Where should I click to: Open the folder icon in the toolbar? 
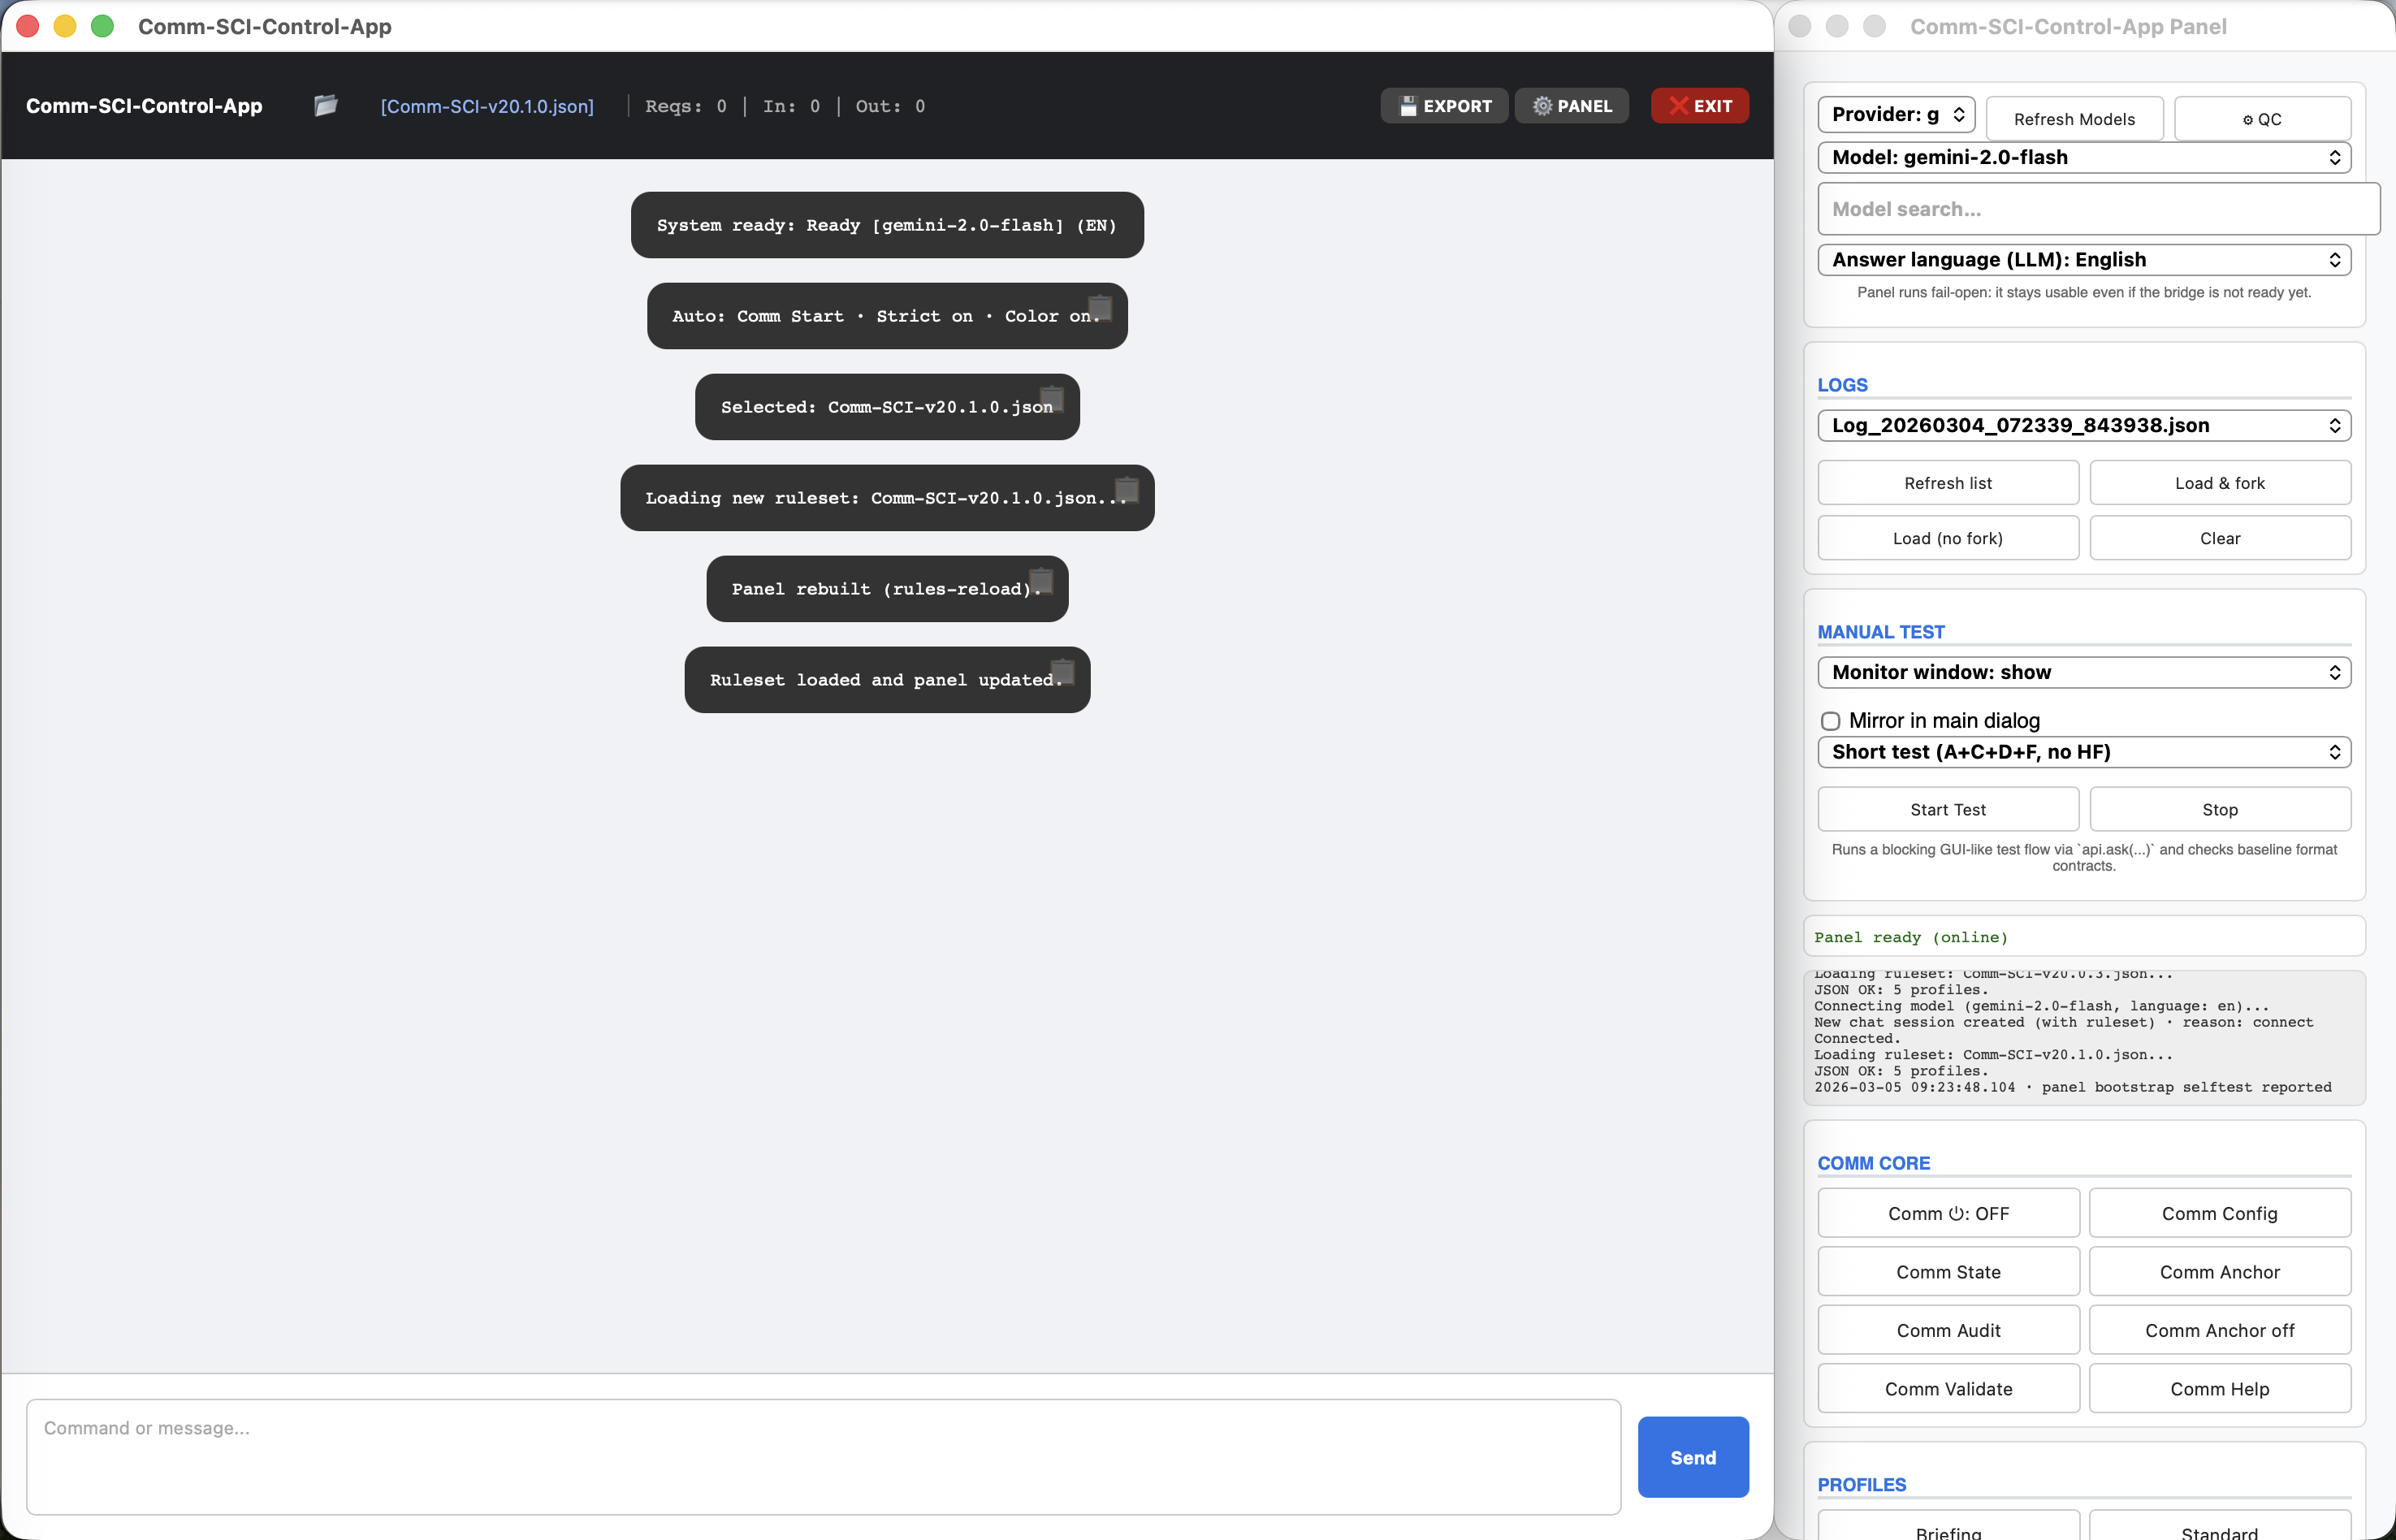click(325, 105)
